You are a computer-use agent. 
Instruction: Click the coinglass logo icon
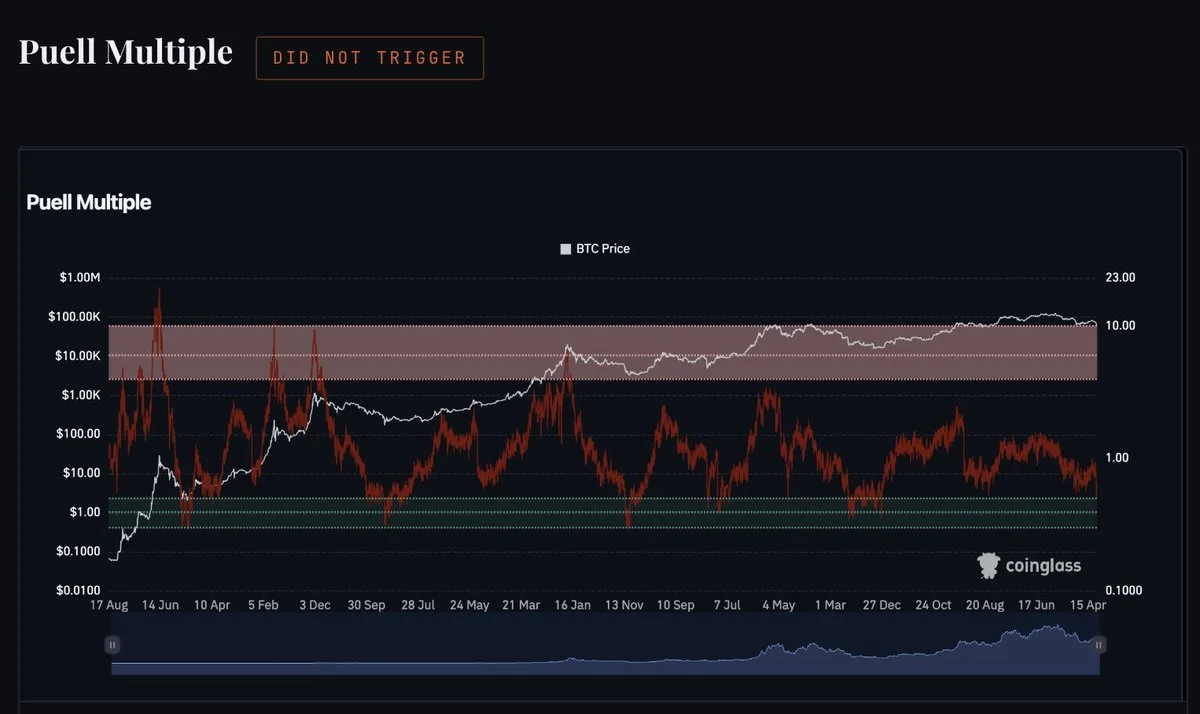click(989, 566)
